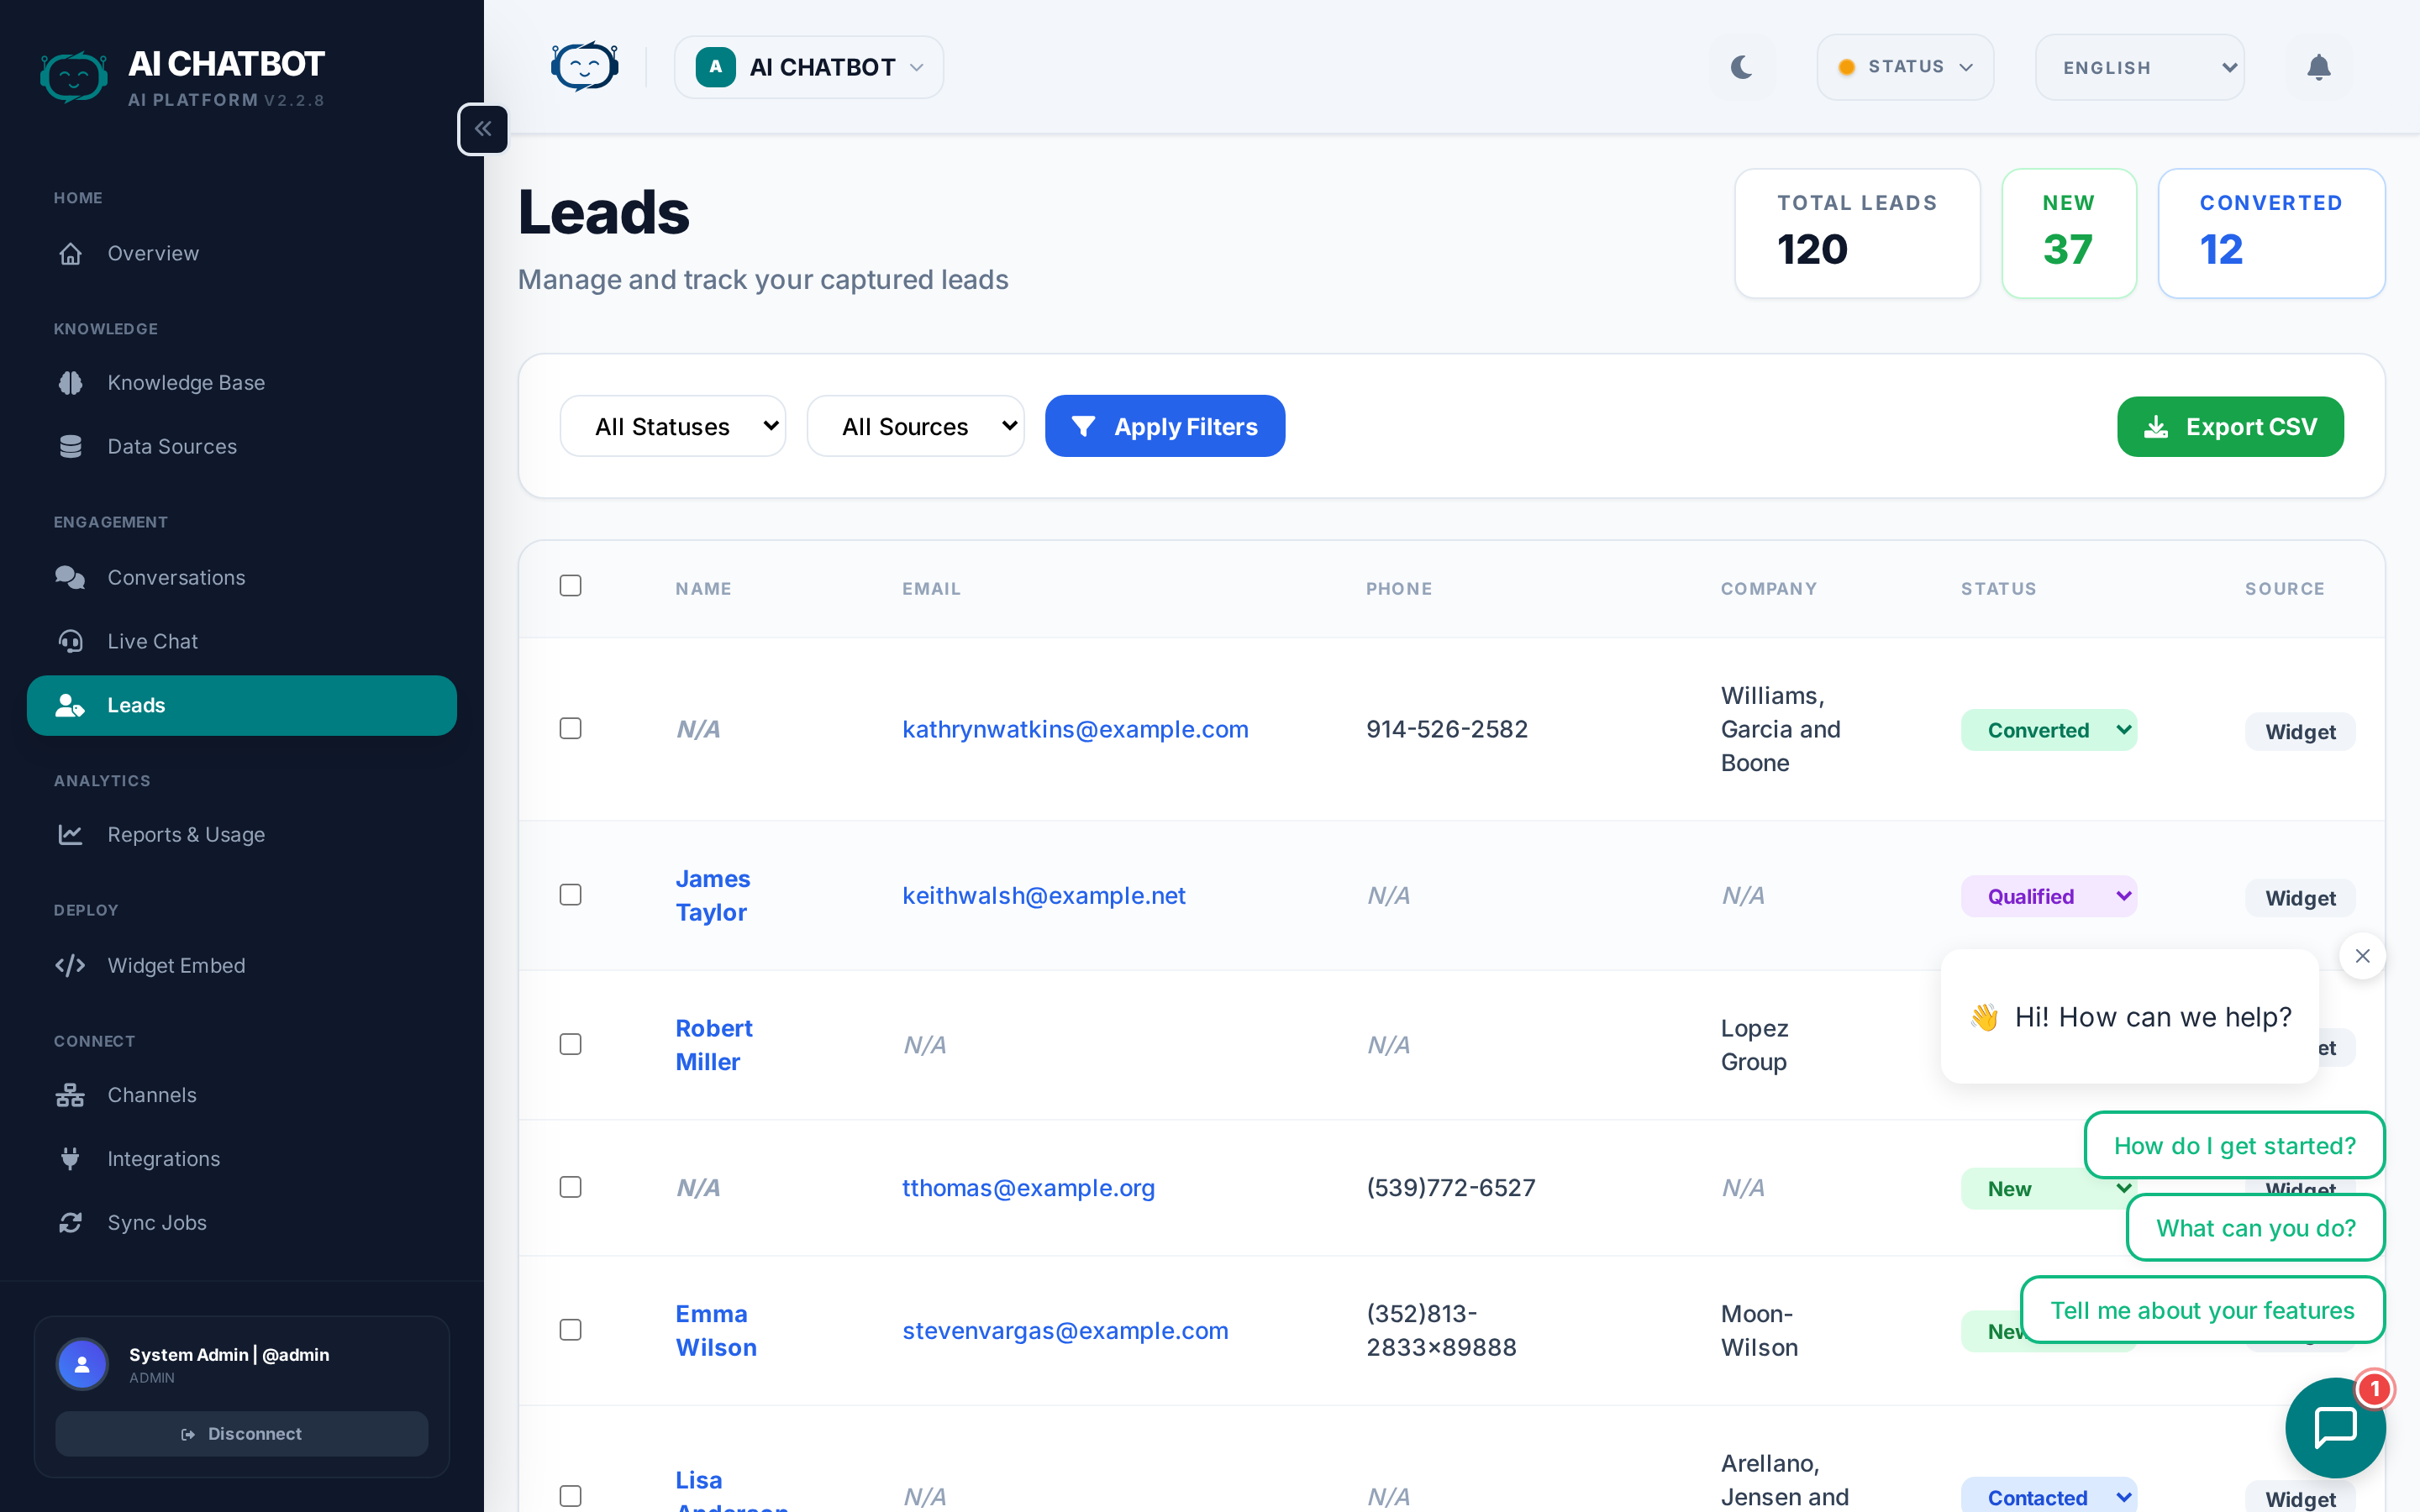
Task: Open the All Statuses dropdown
Action: [x=672, y=425]
